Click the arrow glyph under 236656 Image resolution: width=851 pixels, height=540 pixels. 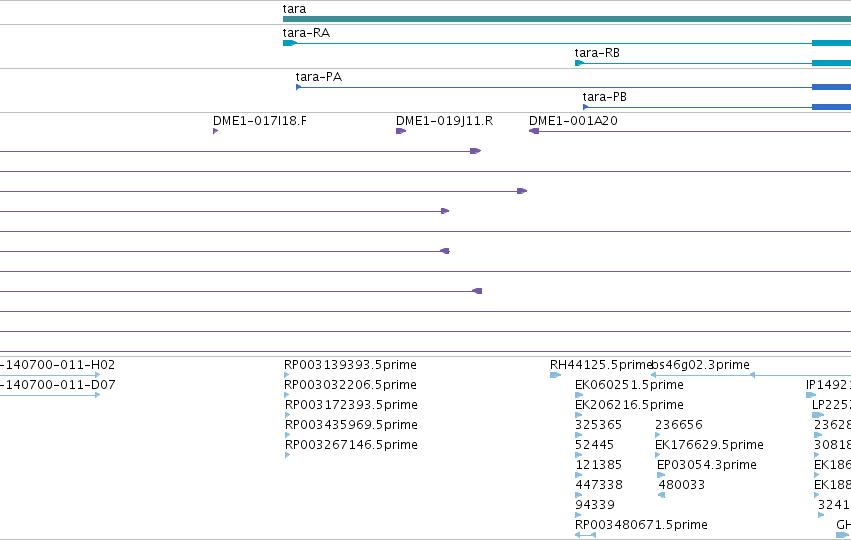pos(658,435)
